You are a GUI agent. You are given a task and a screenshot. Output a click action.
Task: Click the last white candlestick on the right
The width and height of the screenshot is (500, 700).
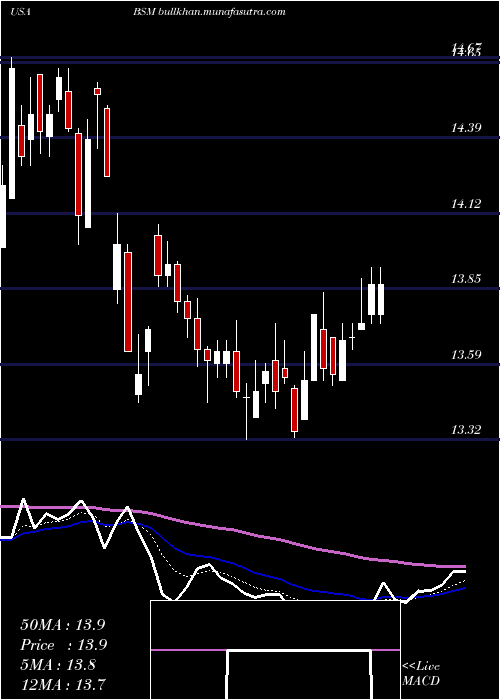click(x=381, y=299)
